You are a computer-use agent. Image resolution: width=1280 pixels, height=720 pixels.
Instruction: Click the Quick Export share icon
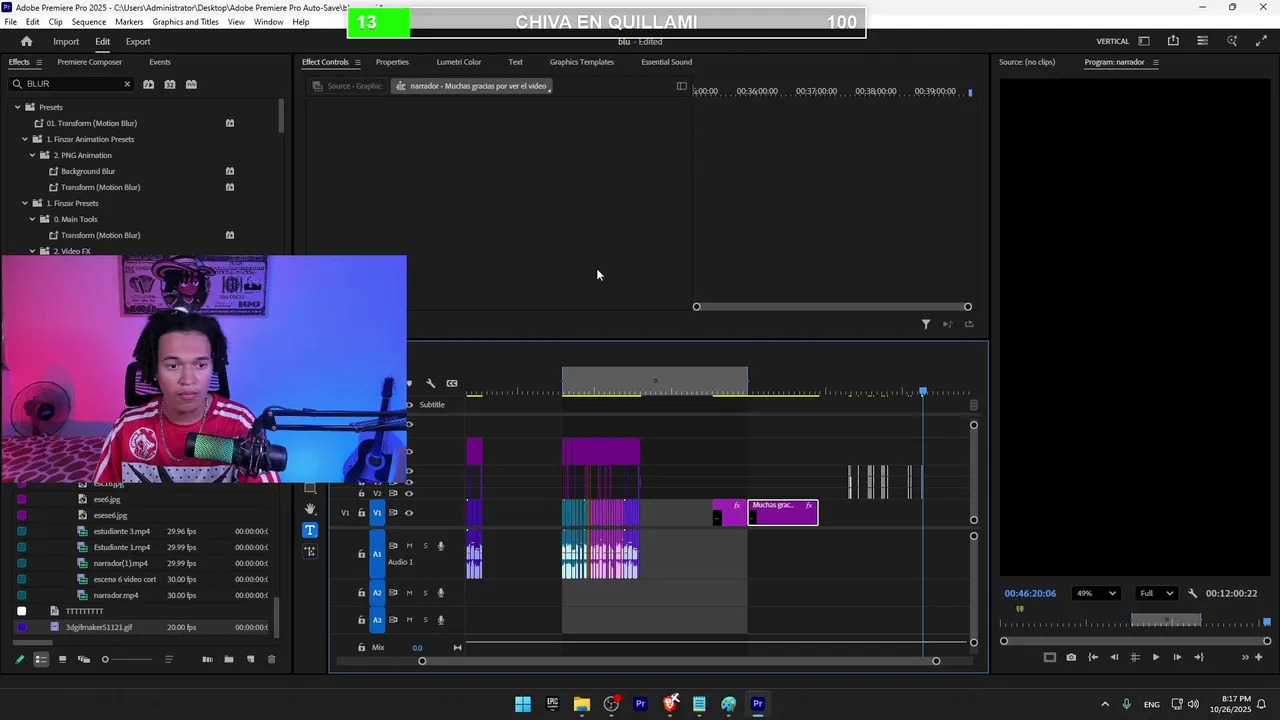1173,41
